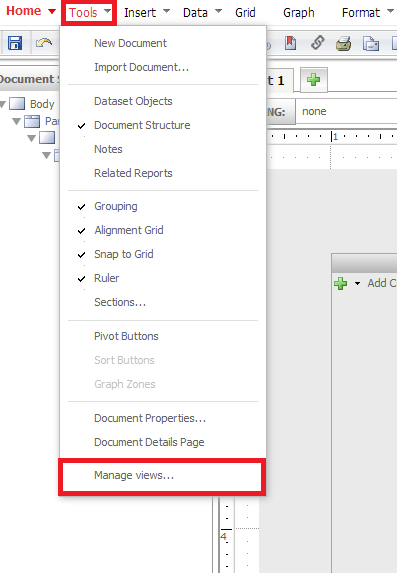Click the Add C link in panel
Viewport: 397px width, 573px height.
pos(382,283)
